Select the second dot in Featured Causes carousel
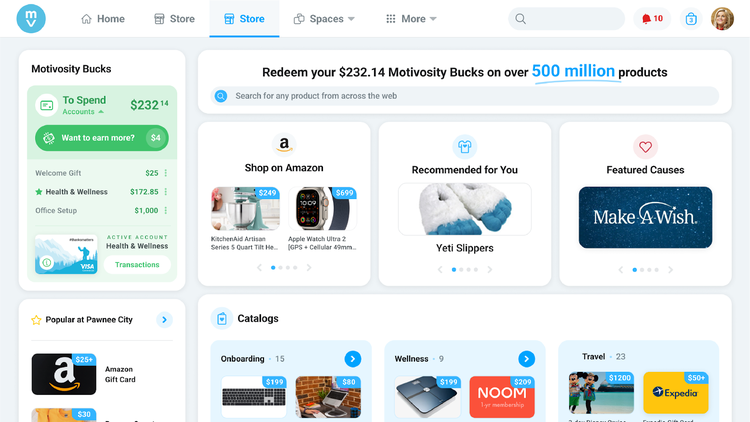The image size is (750, 422). [642, 270]
